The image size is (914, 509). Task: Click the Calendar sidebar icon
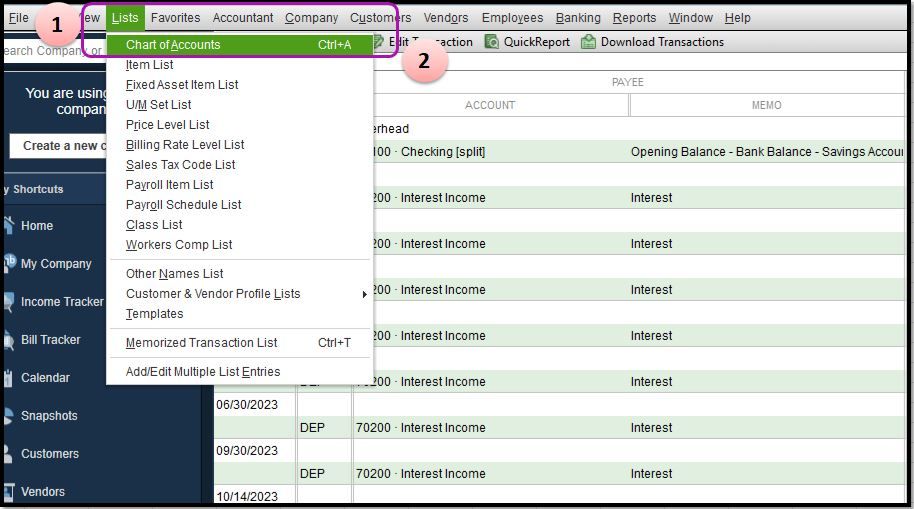coord(8,378)
